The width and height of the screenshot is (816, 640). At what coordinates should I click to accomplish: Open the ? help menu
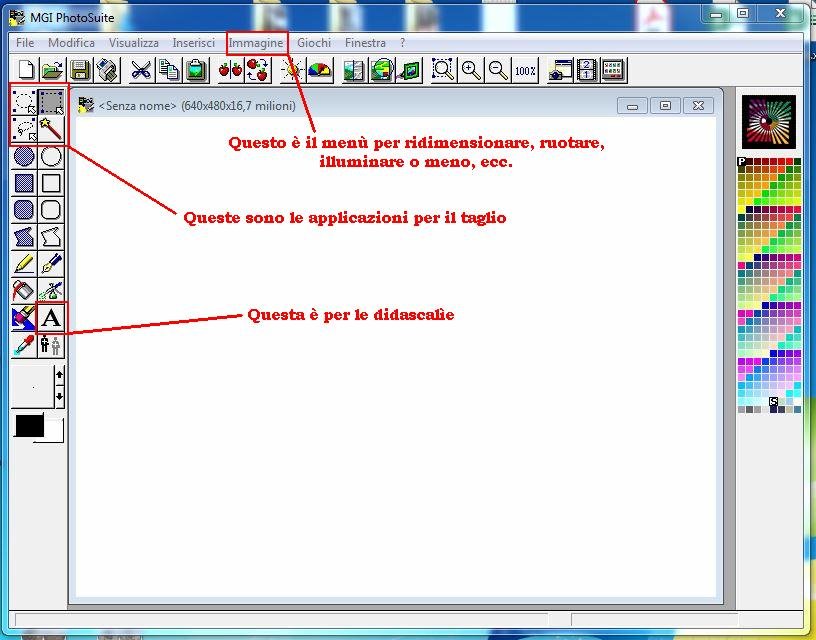pos(402,43)
